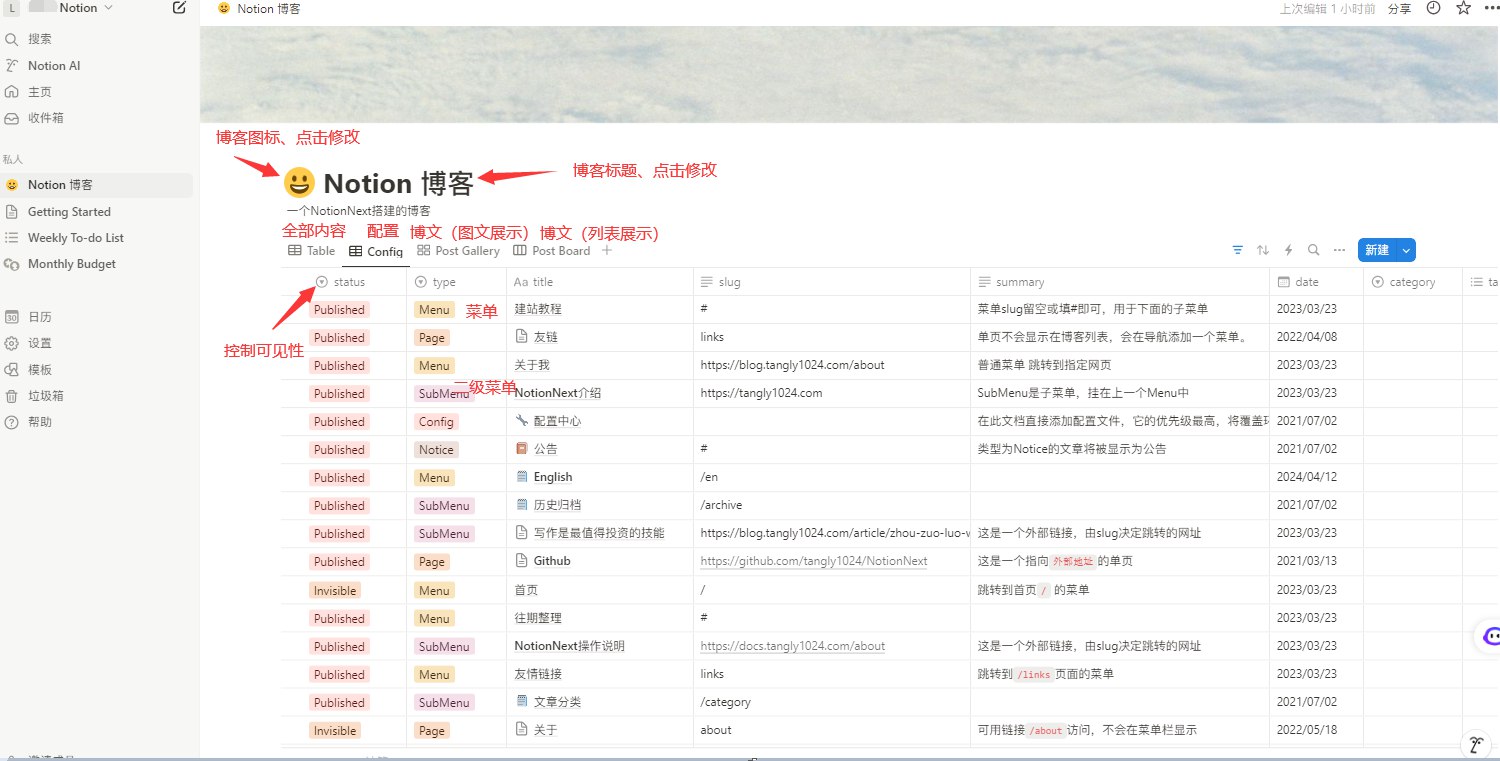Expand the workspace Notion switcher dropdown

[x=108, y=8]
